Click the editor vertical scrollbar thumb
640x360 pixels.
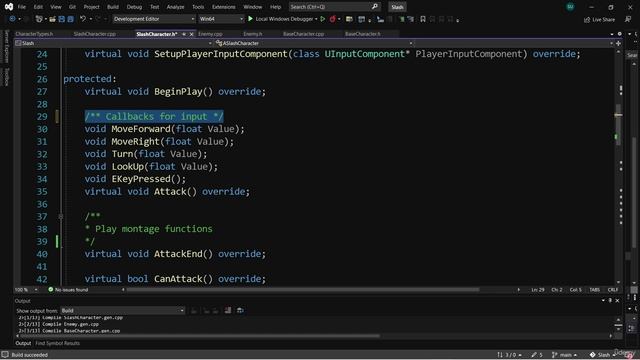[618, 124]
